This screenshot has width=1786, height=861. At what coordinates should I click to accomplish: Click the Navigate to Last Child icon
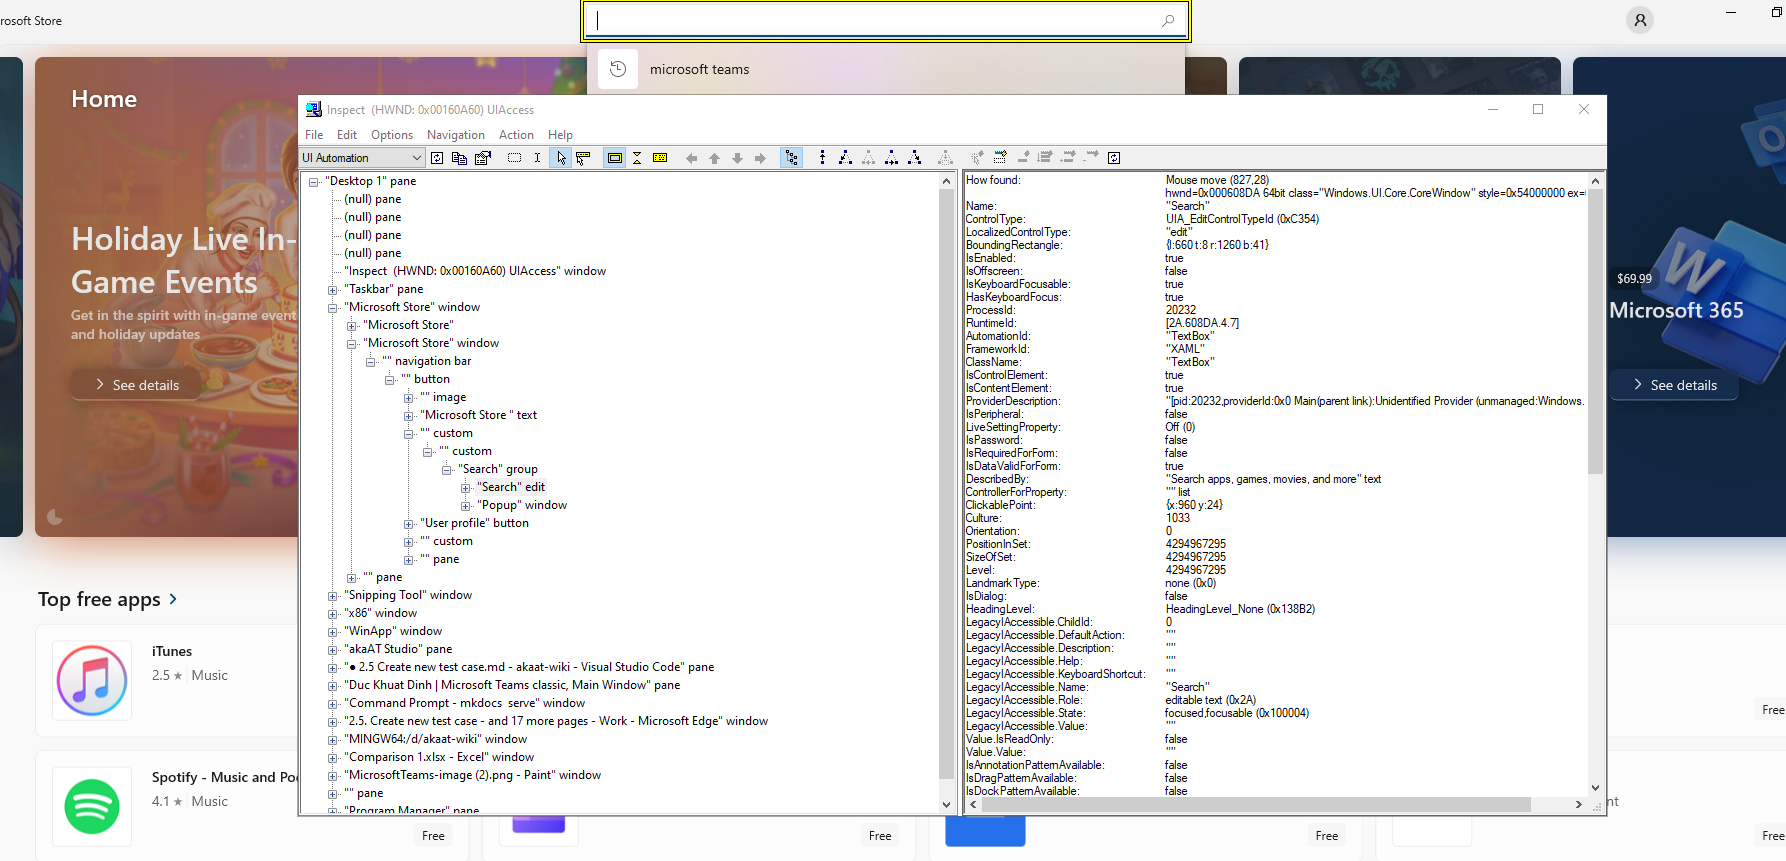click(914, 158)
